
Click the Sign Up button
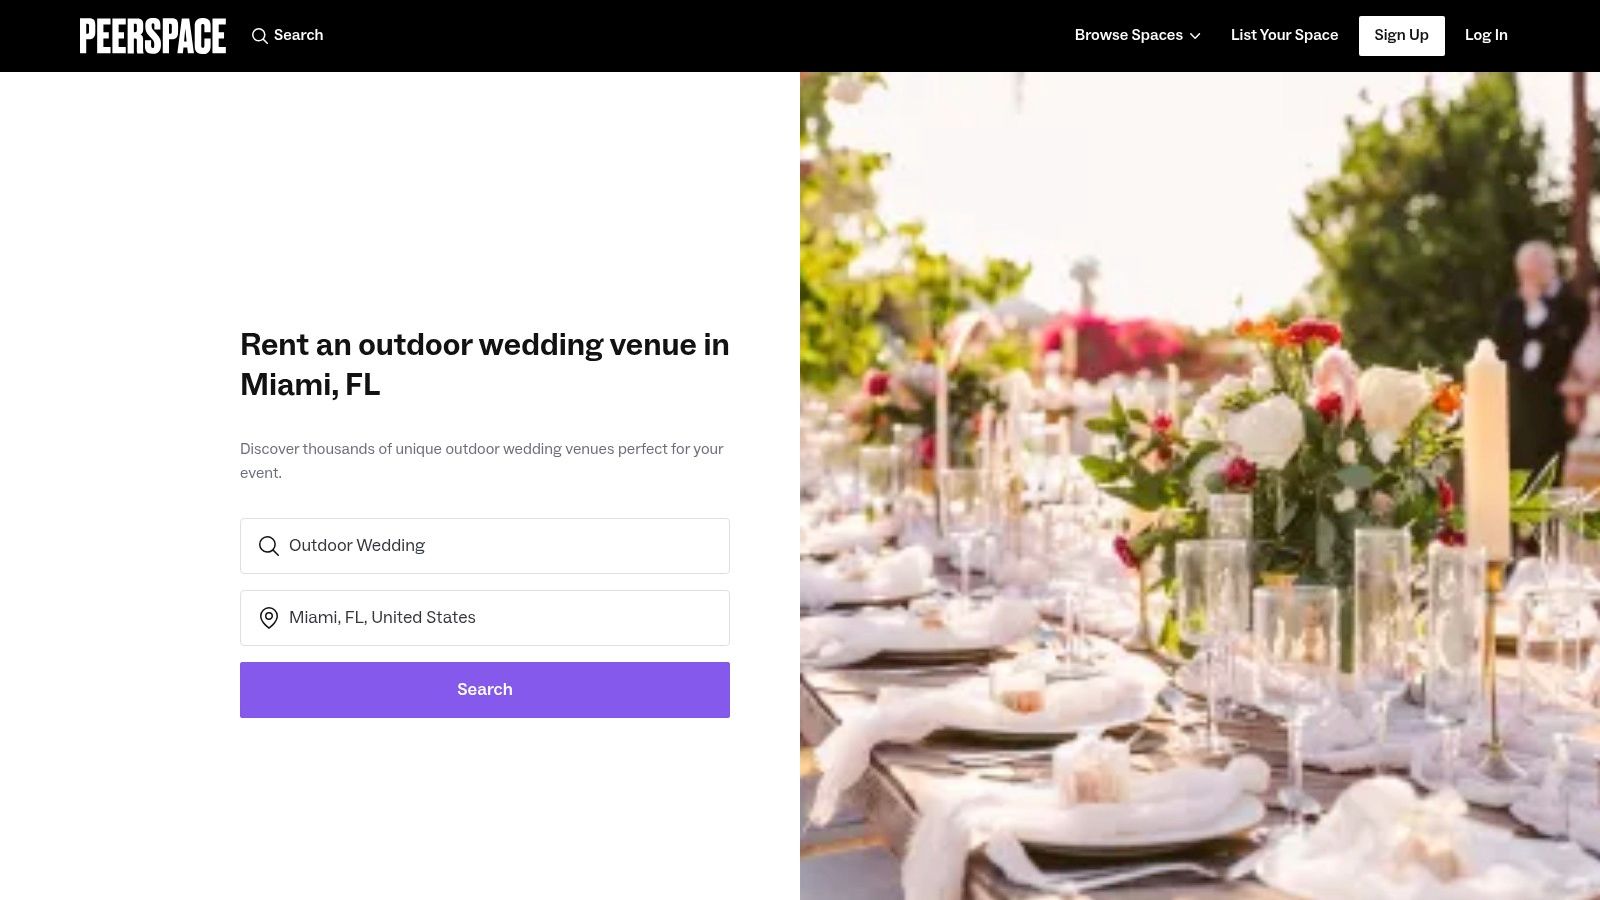[1401, 36]
